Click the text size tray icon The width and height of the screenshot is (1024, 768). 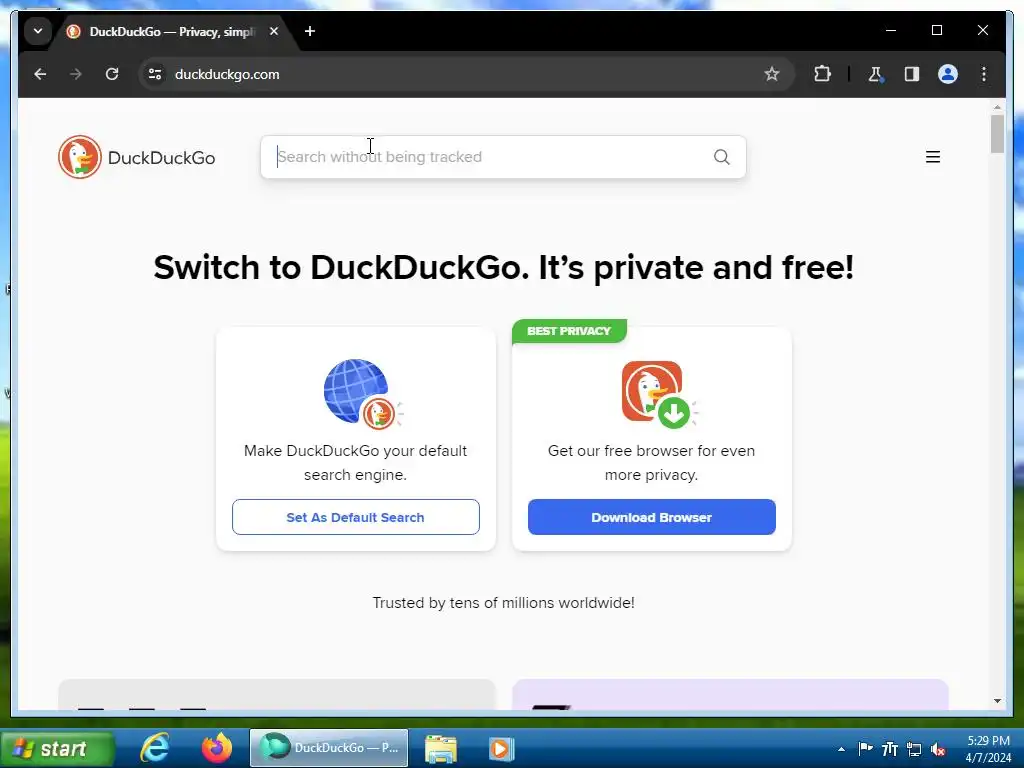coord(889,749)
